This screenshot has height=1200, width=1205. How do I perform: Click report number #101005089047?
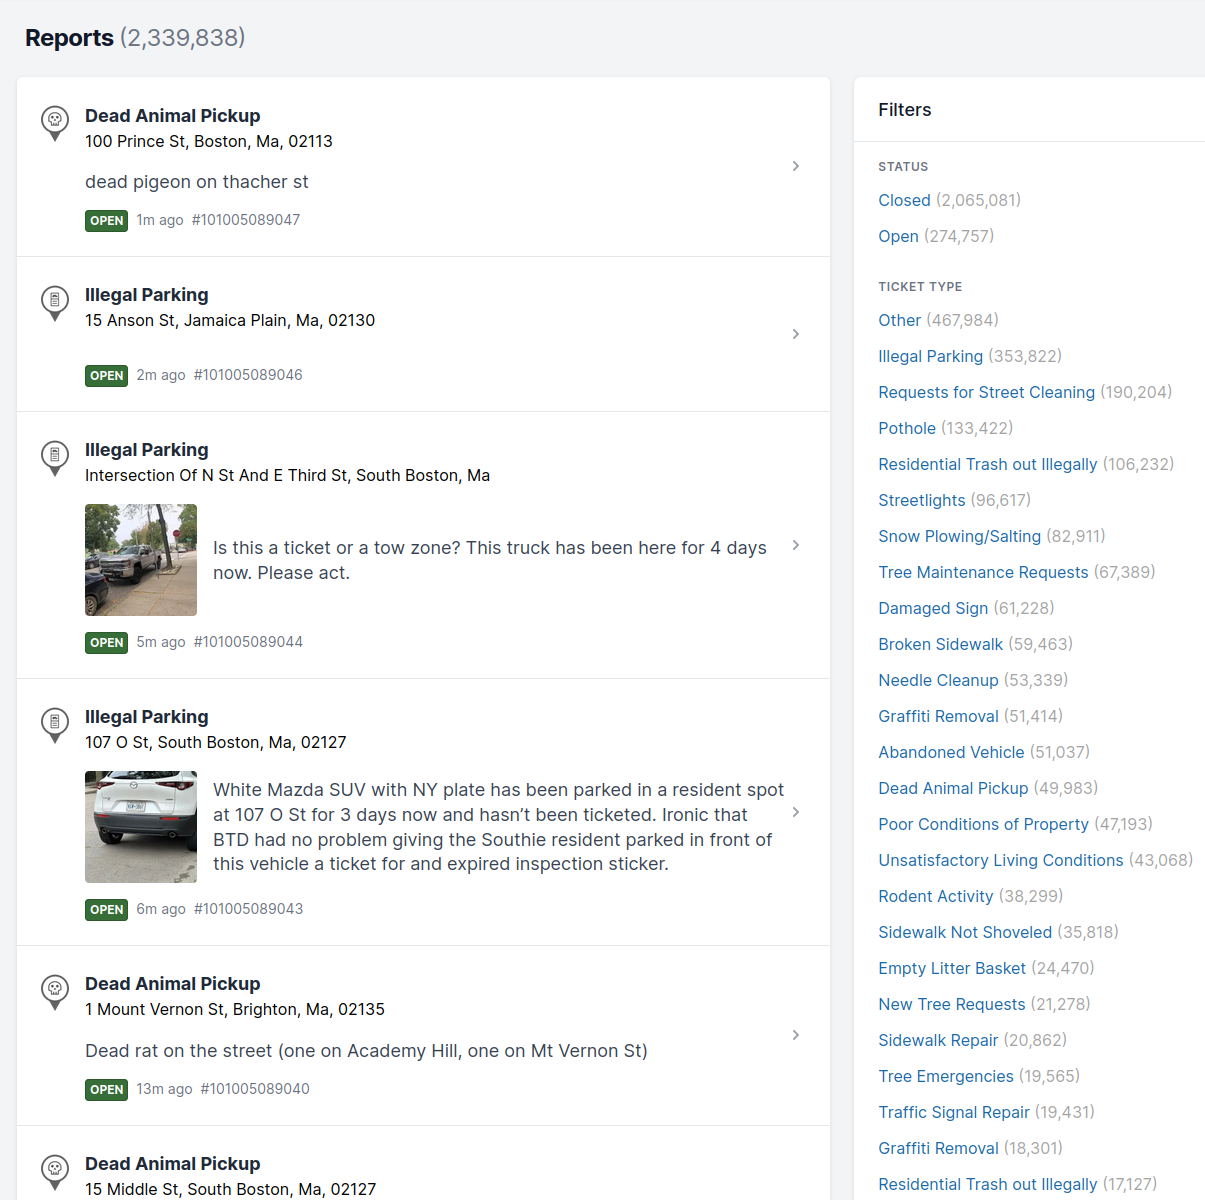coord(246,220)
